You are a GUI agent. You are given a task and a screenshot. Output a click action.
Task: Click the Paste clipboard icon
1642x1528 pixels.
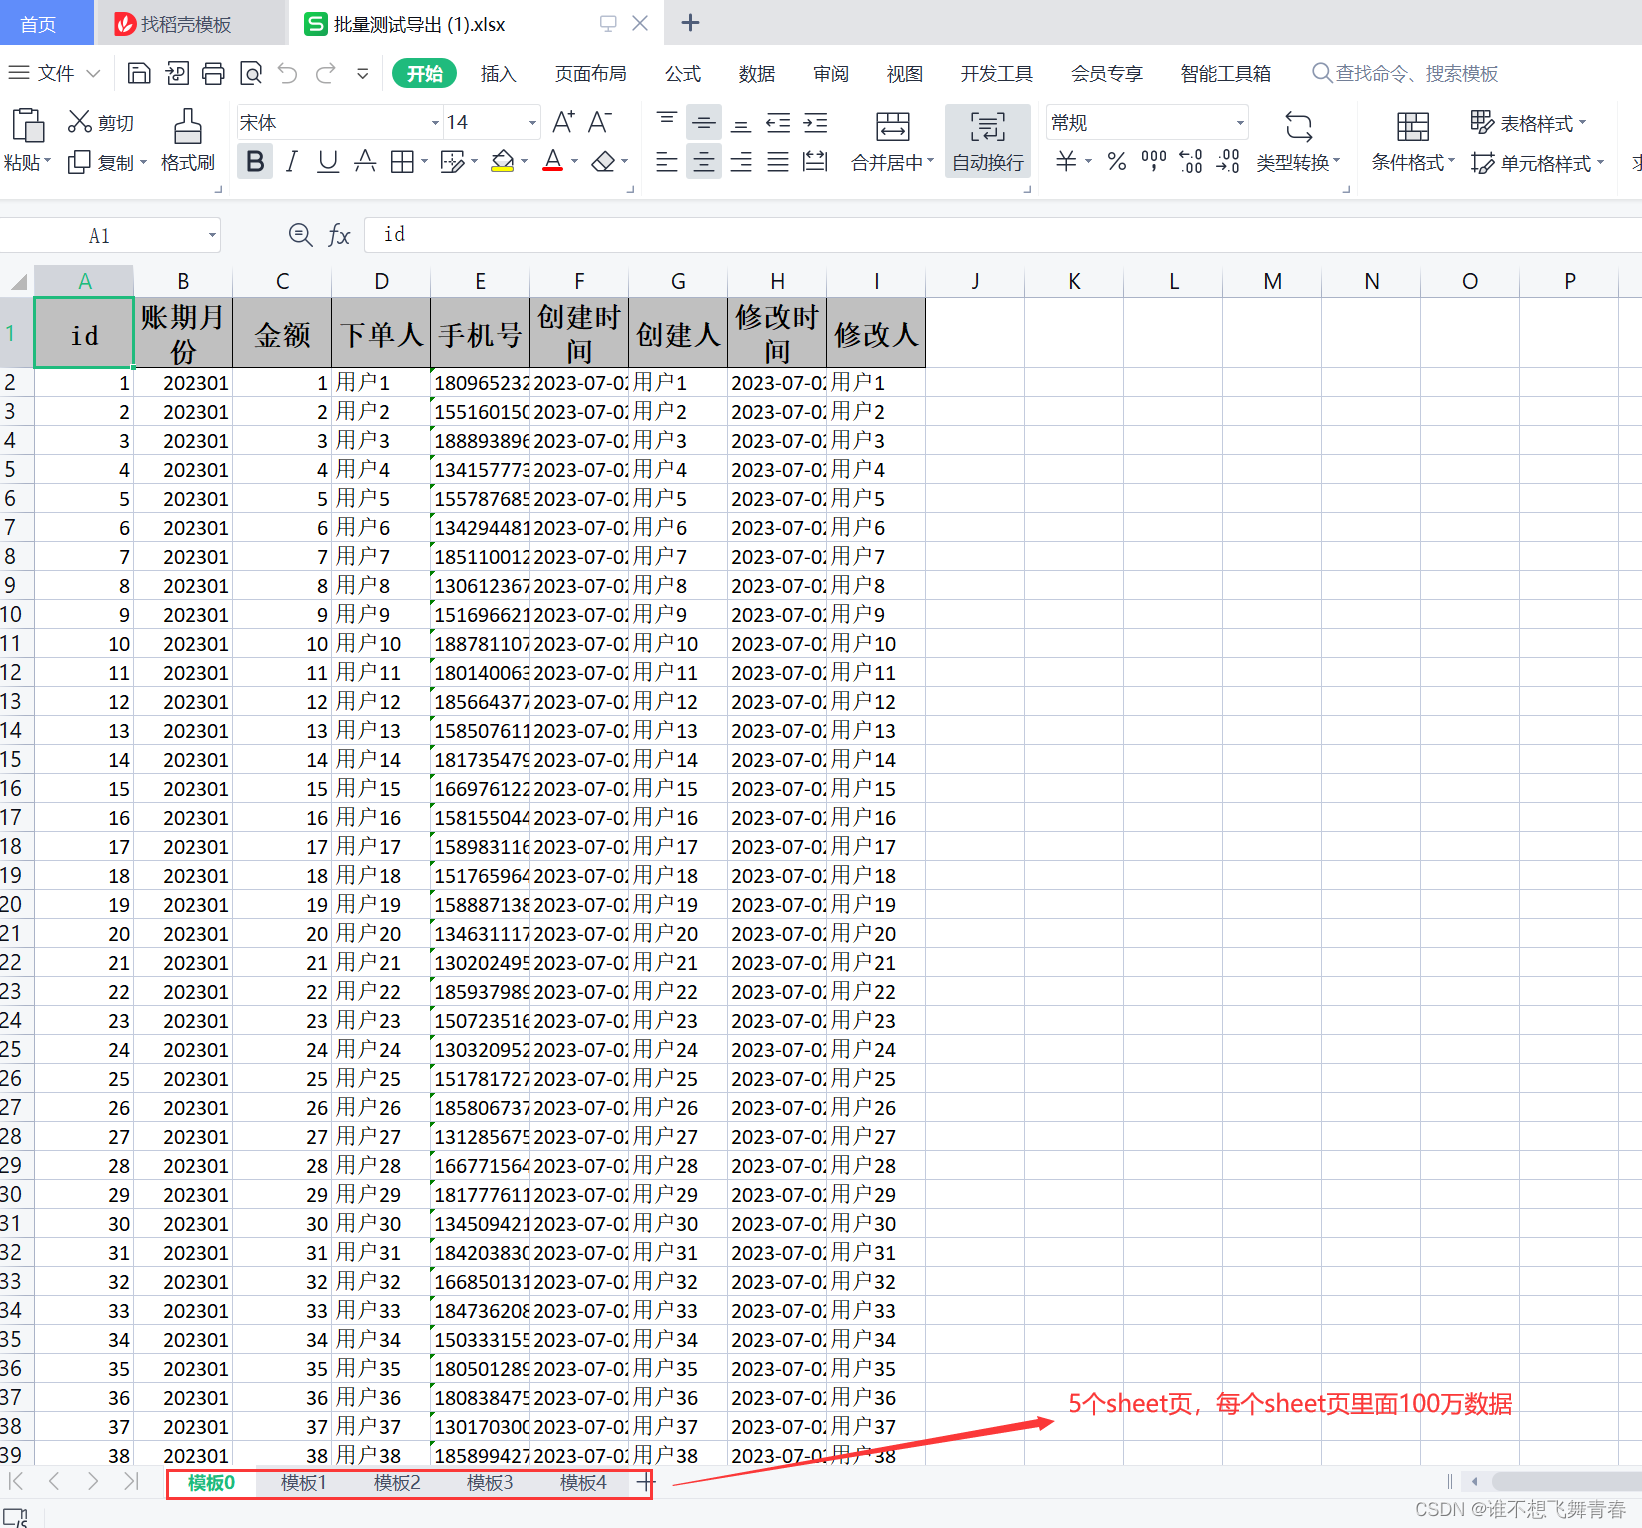click(27, 126)
